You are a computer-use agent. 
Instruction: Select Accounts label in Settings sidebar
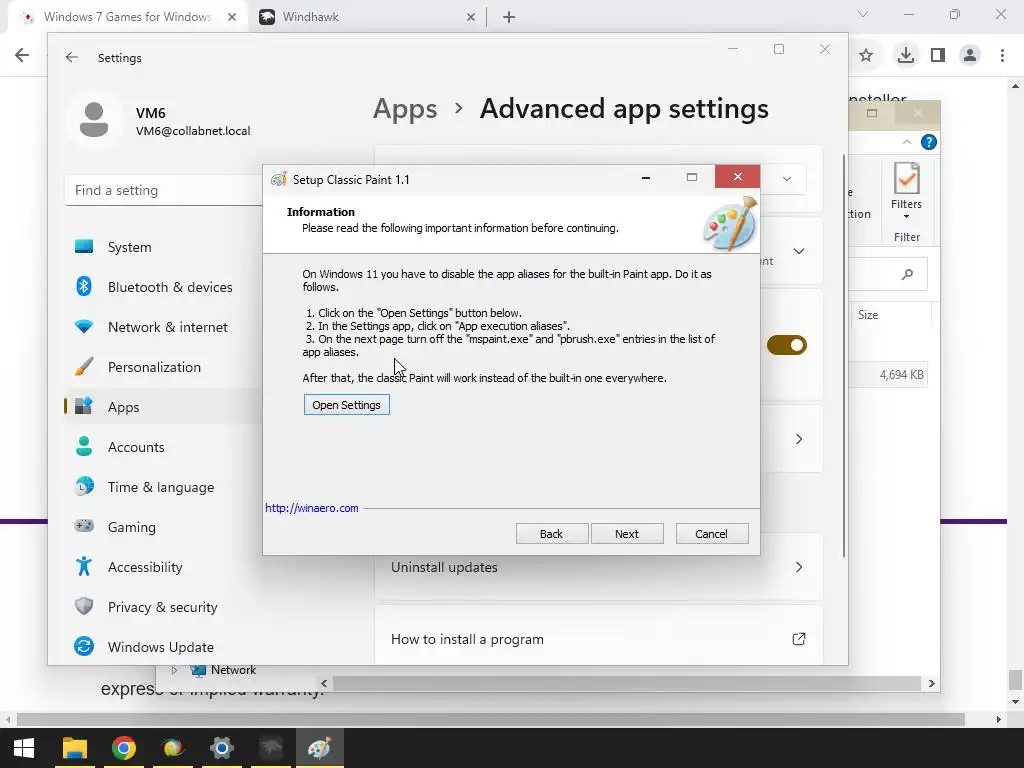136,447
